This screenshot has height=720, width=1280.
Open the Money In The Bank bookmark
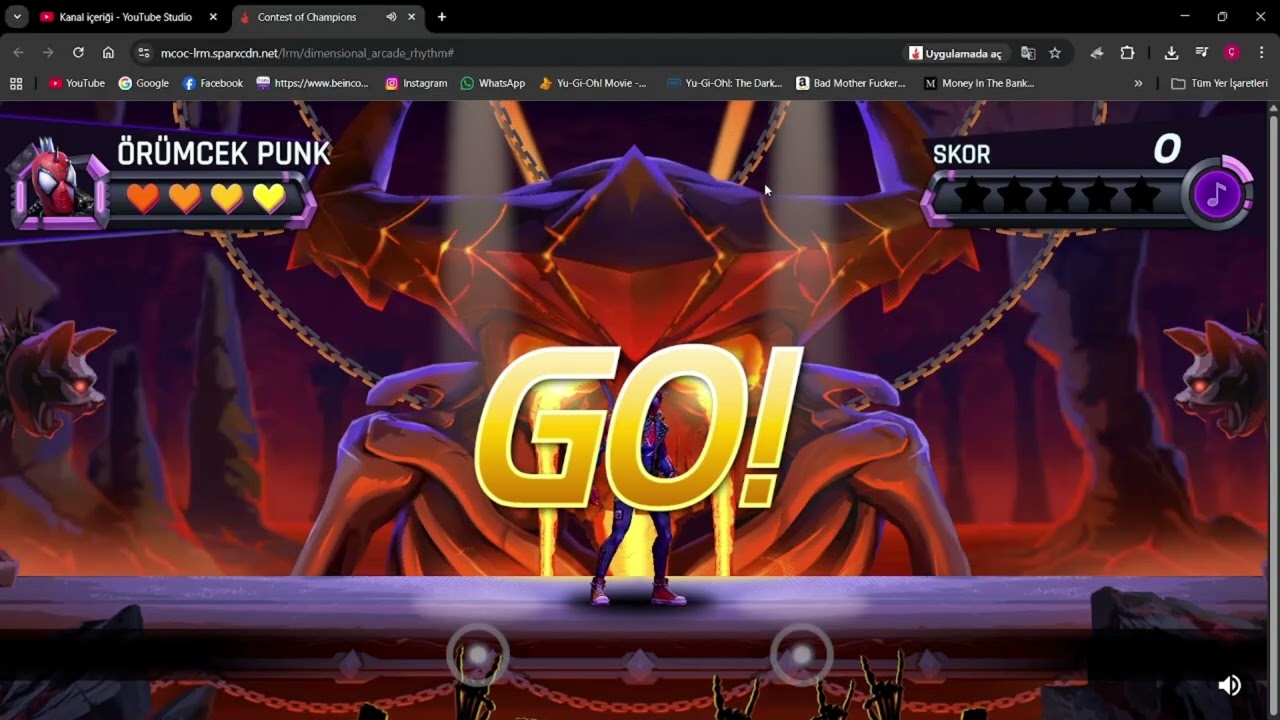[980, 83]
